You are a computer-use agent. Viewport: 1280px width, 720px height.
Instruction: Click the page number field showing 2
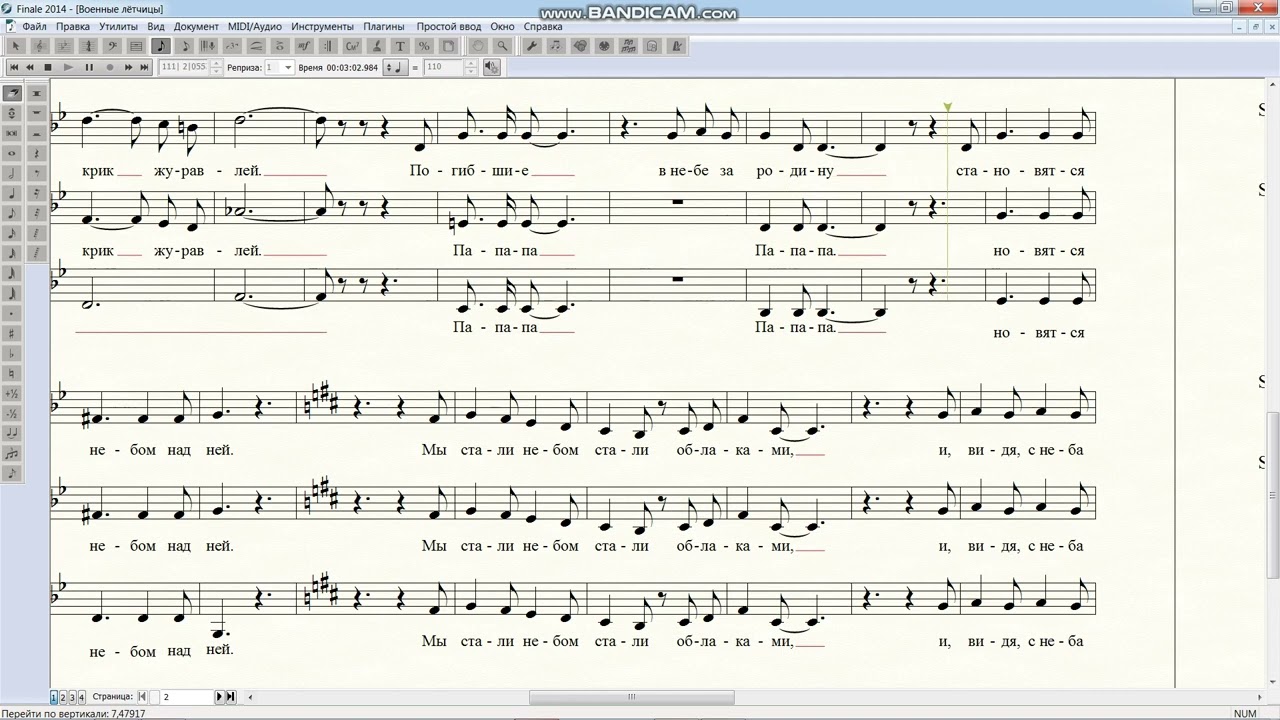(187, 697)
